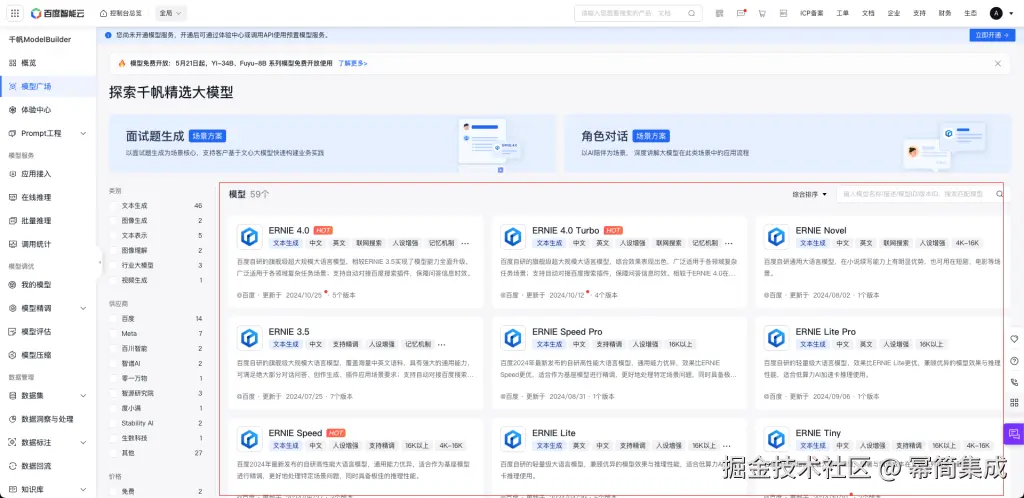
Task: Click the ERNIE Speed Pro model logo icon
Action: (513, 337)
